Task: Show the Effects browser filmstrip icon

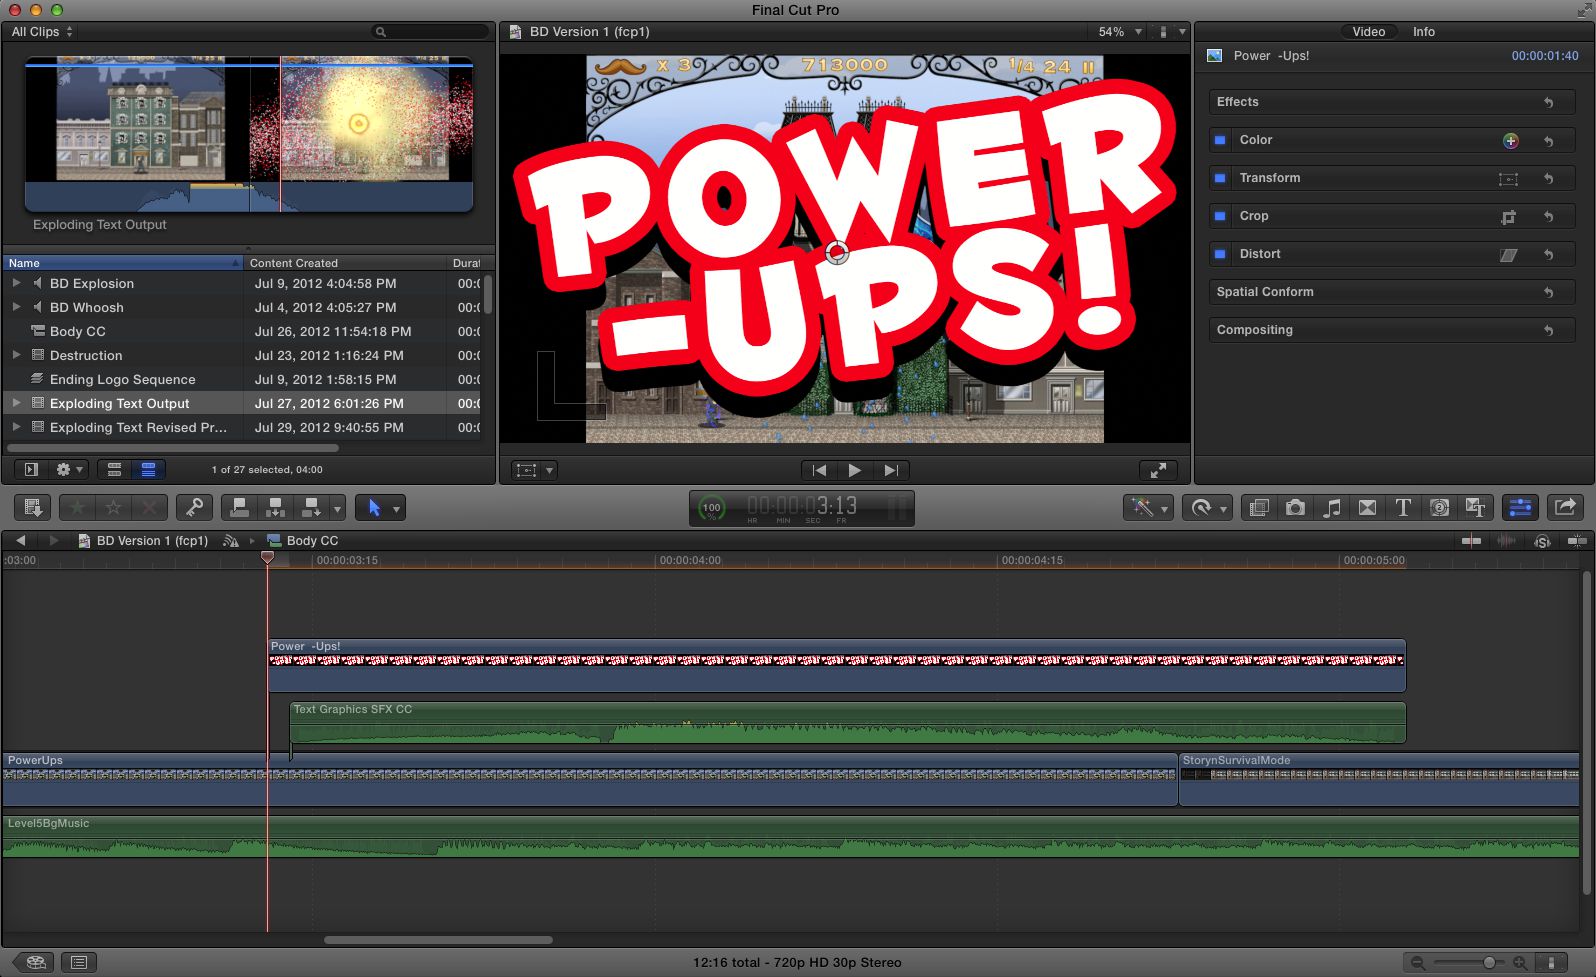Action: click(1259, 508)
